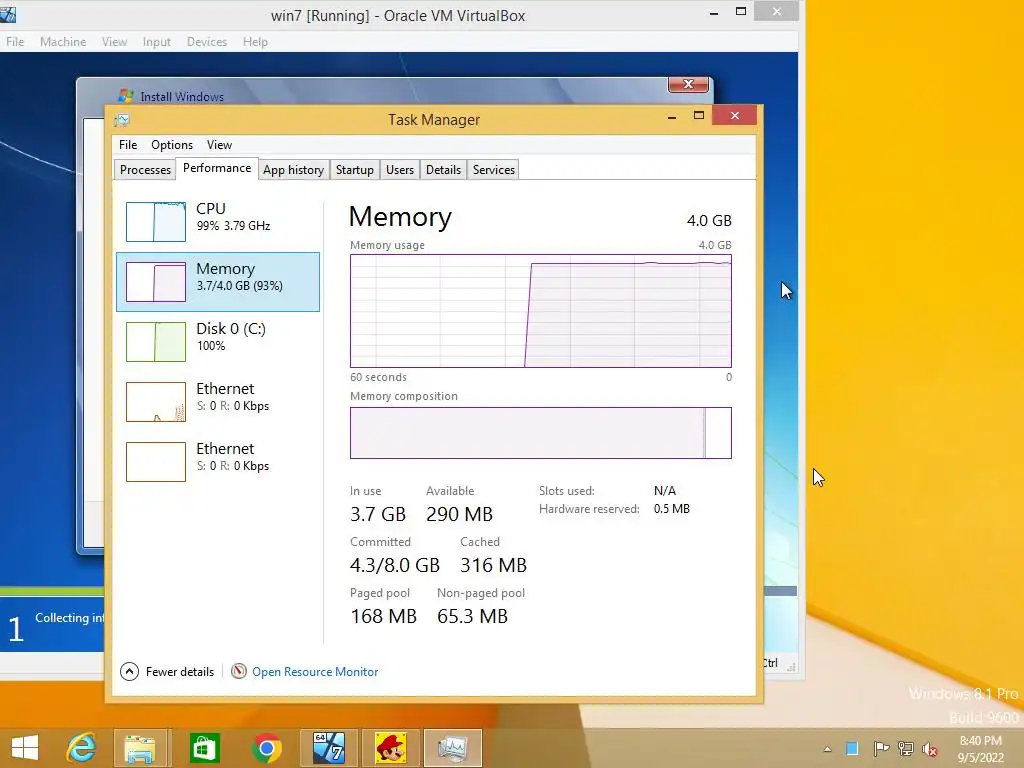The width and height of the screenshot is (1024, 768).
Task: Maximize the VirtualBox window
Action: pyautogui.click(x=741, y=11)
